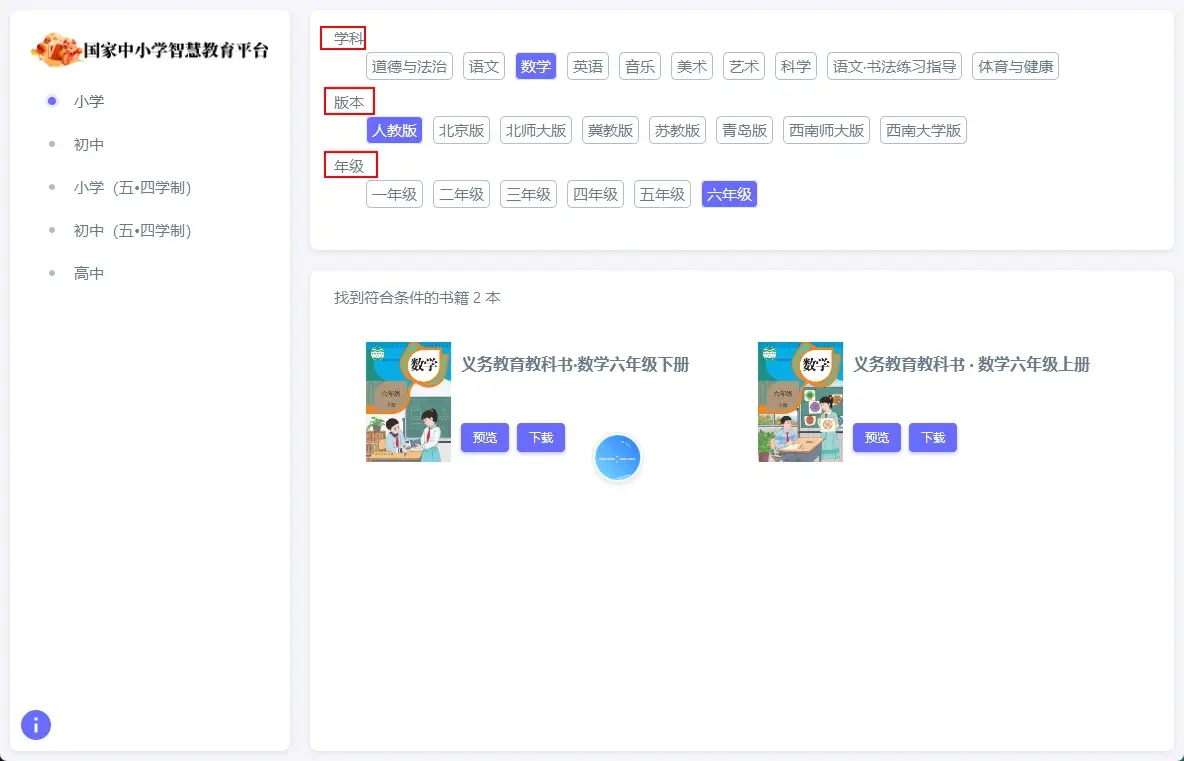Switch to 初中 (五•四学制) category

[x=131, y=230]
